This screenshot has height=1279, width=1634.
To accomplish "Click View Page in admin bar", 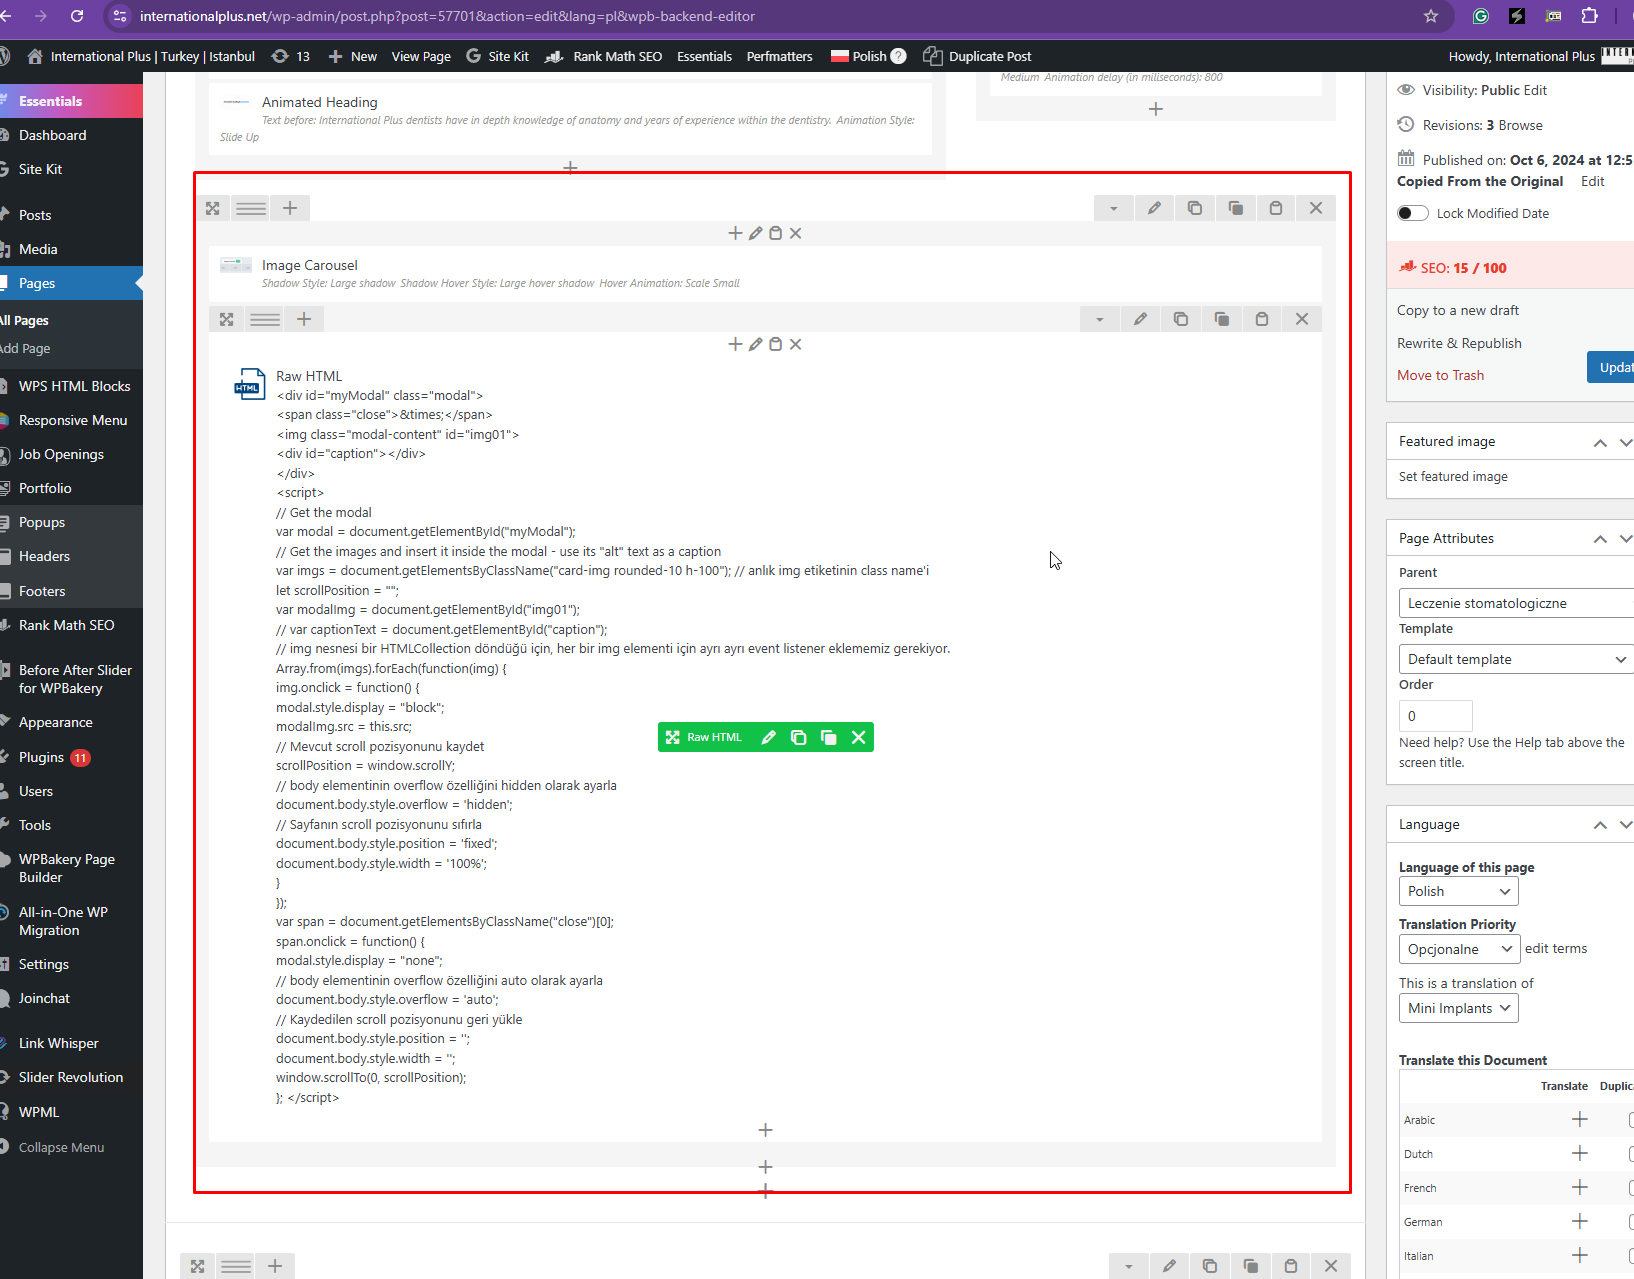I will 421,56.
